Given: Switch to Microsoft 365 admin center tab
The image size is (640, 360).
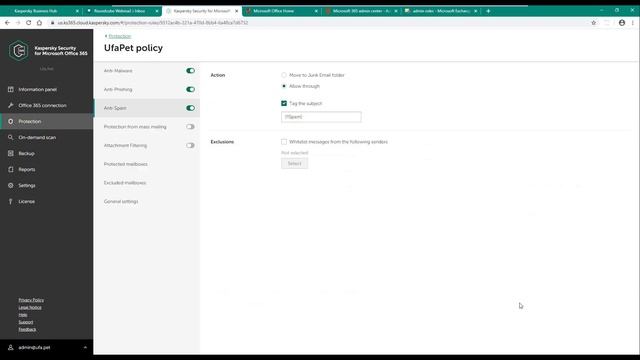Looking at the screenshot, I should pos(361,11).
